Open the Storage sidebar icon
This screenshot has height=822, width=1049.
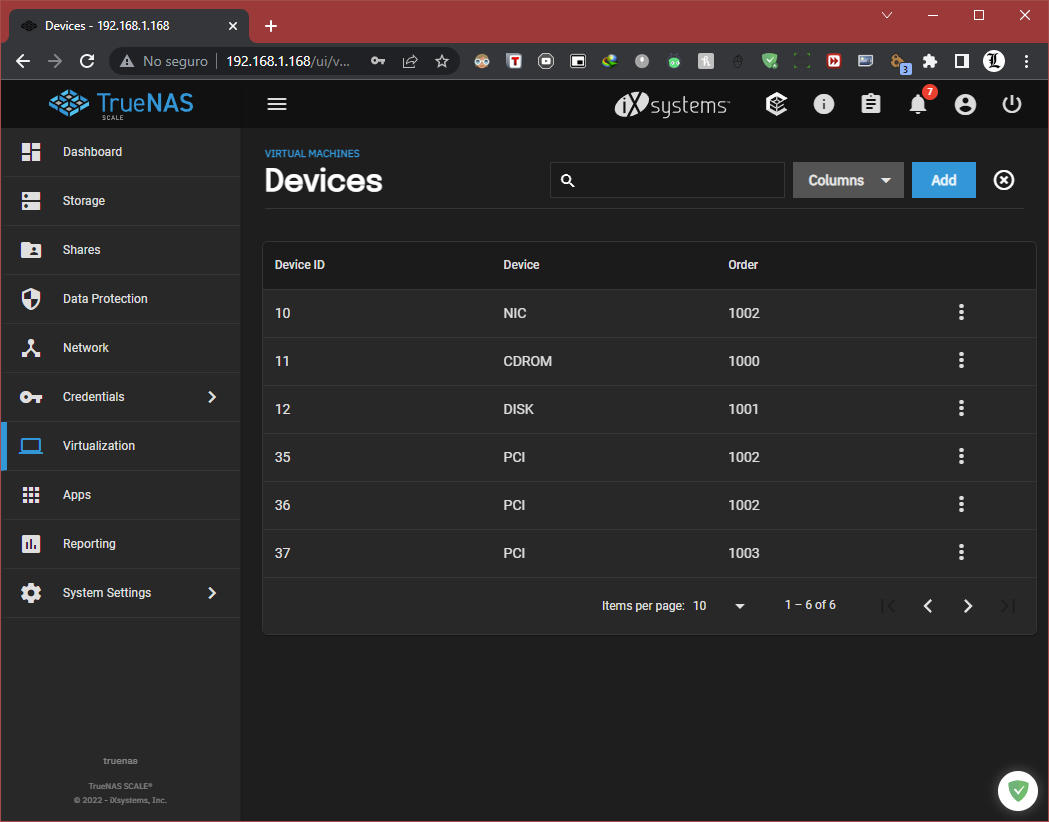31,201
